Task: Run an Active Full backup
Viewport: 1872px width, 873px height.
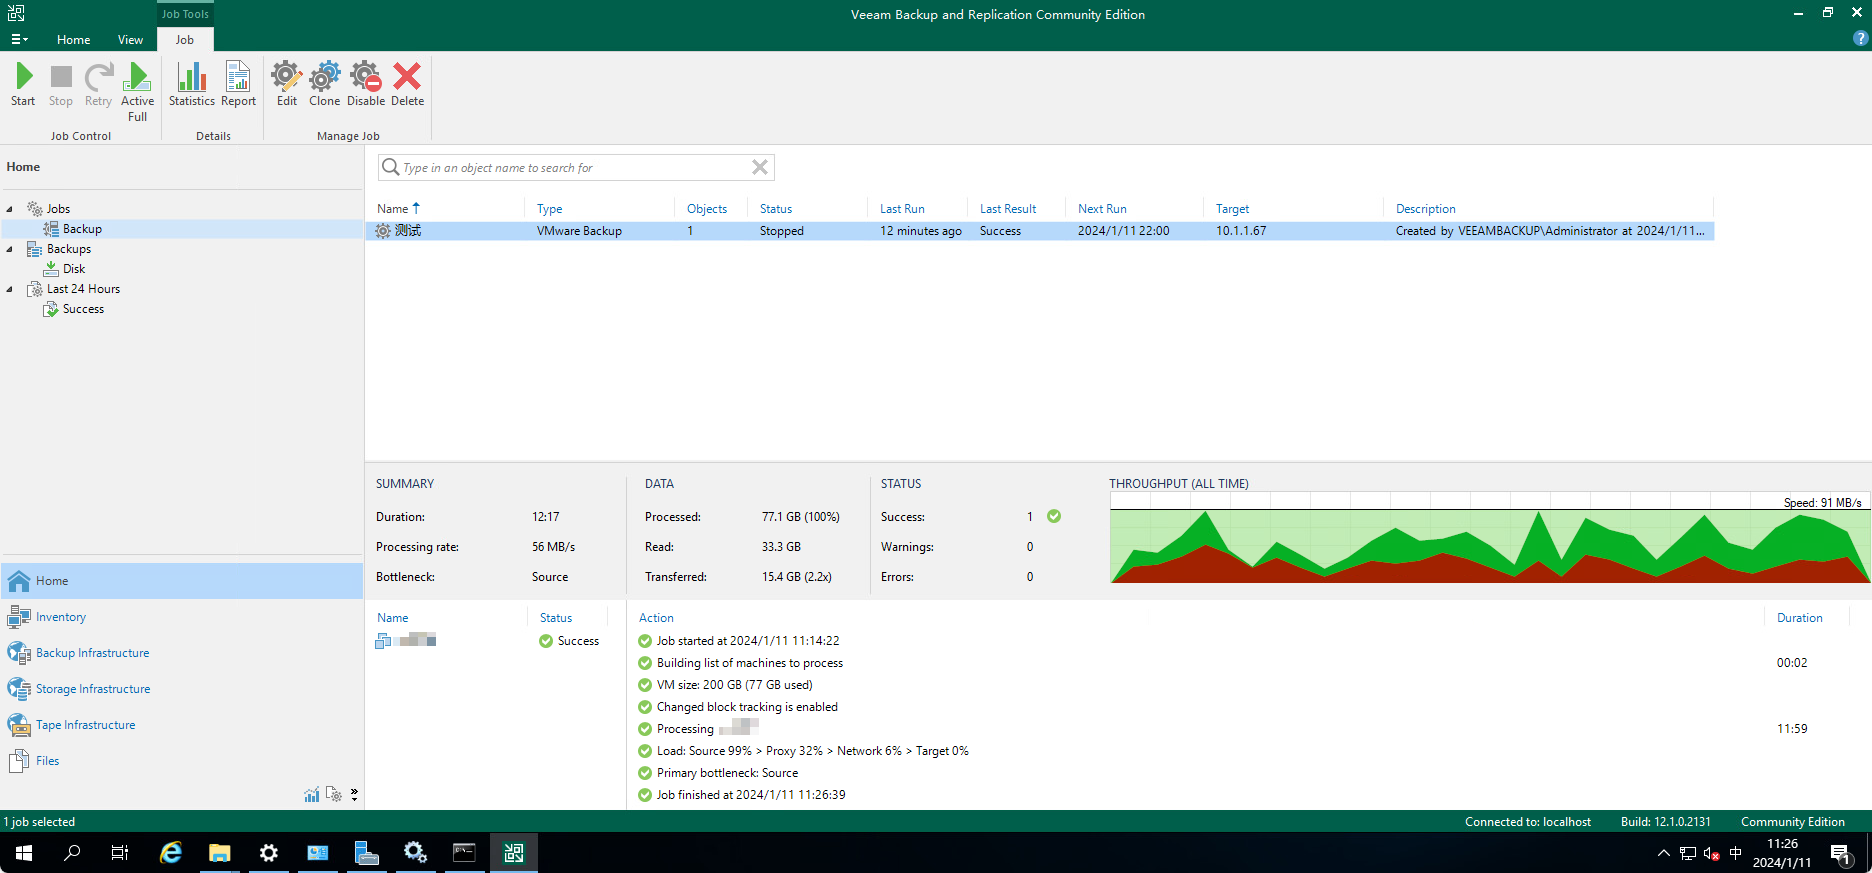Action: tap(137, 92)
